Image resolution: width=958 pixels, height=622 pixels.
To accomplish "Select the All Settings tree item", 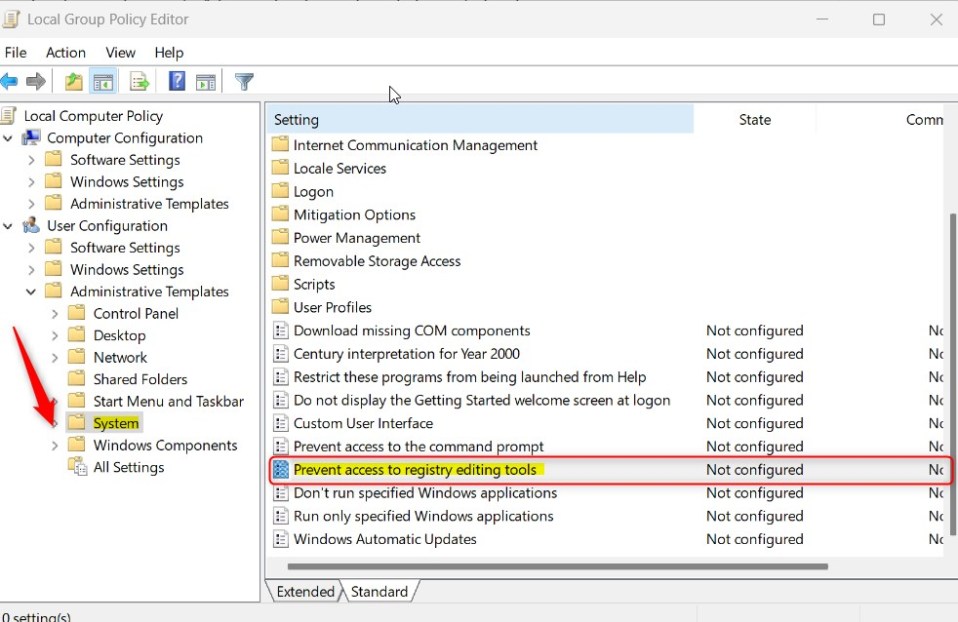I will point(128,468).
